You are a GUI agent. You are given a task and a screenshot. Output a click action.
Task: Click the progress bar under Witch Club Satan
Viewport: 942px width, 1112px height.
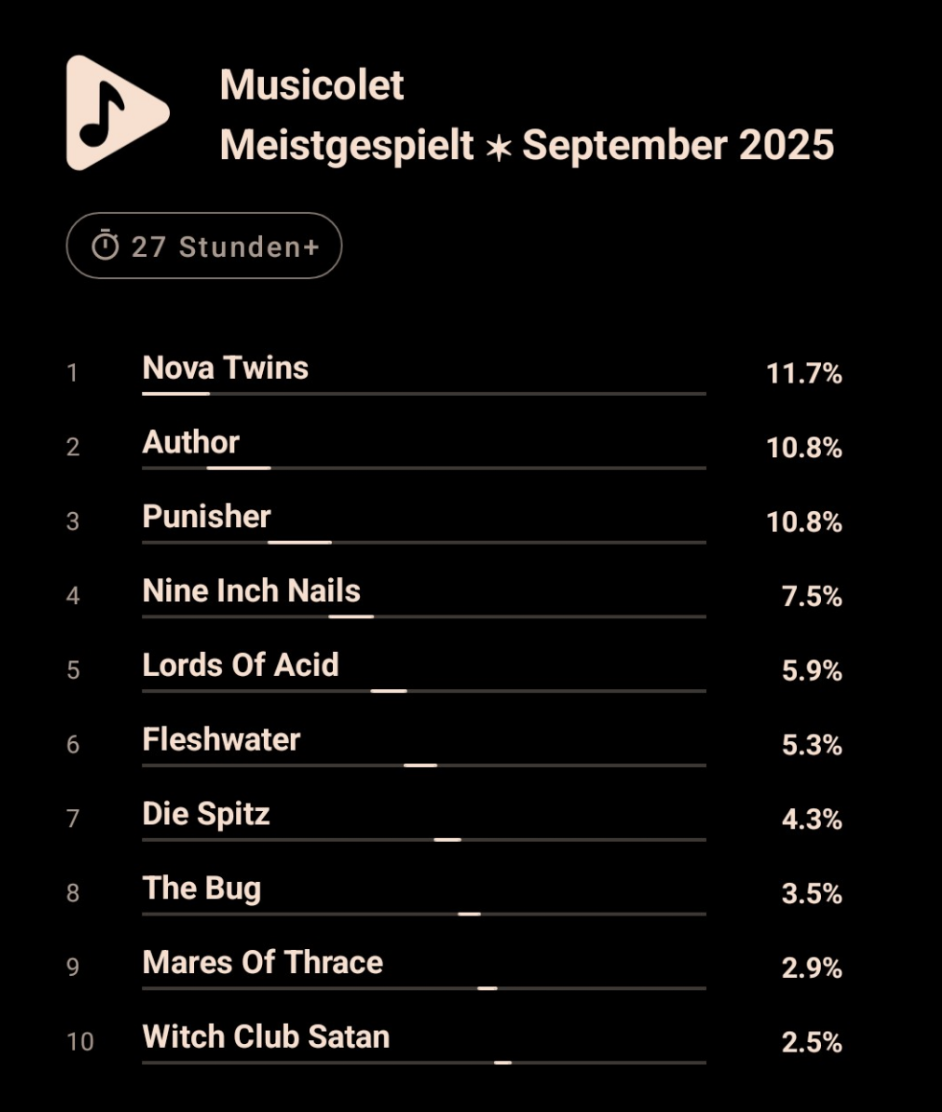tap(424, 1062)
